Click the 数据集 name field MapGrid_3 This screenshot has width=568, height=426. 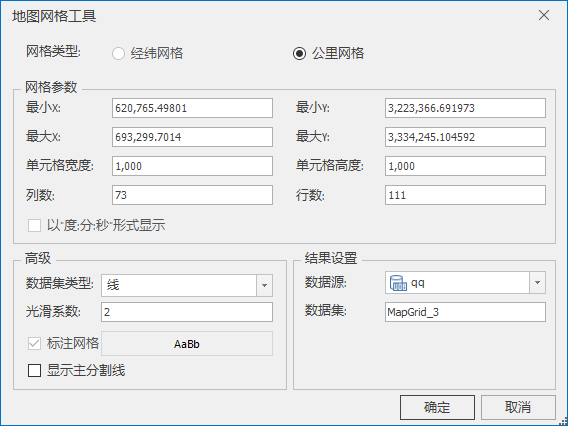465,312
